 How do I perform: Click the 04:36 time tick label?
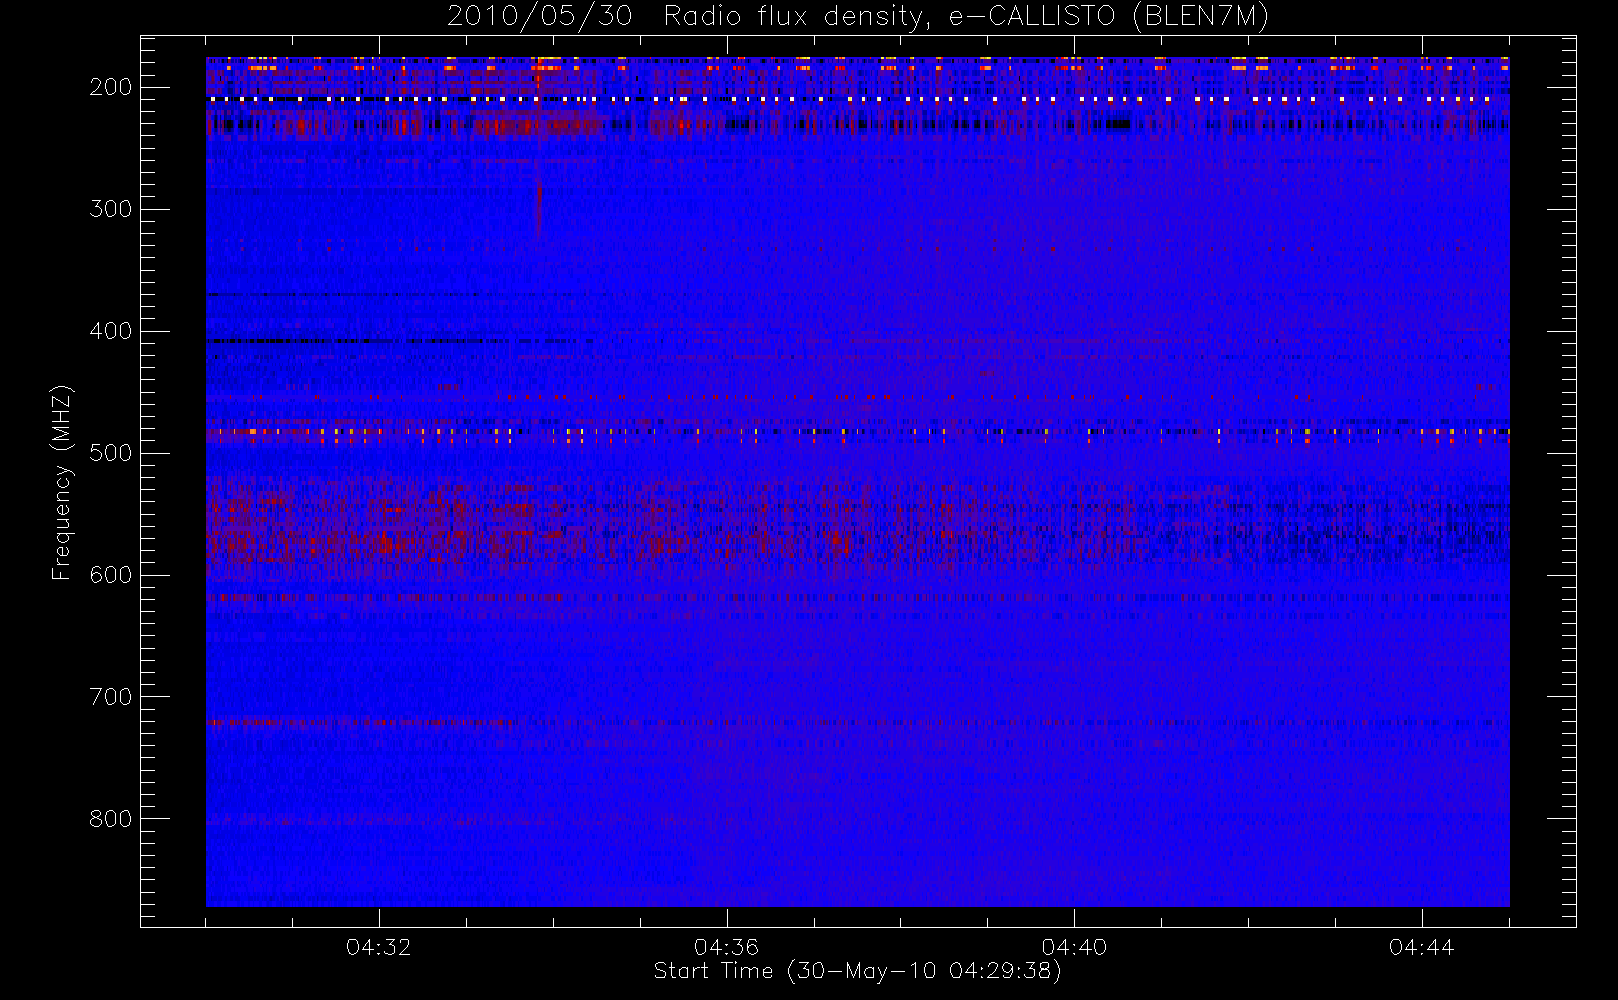coord(727,947)
